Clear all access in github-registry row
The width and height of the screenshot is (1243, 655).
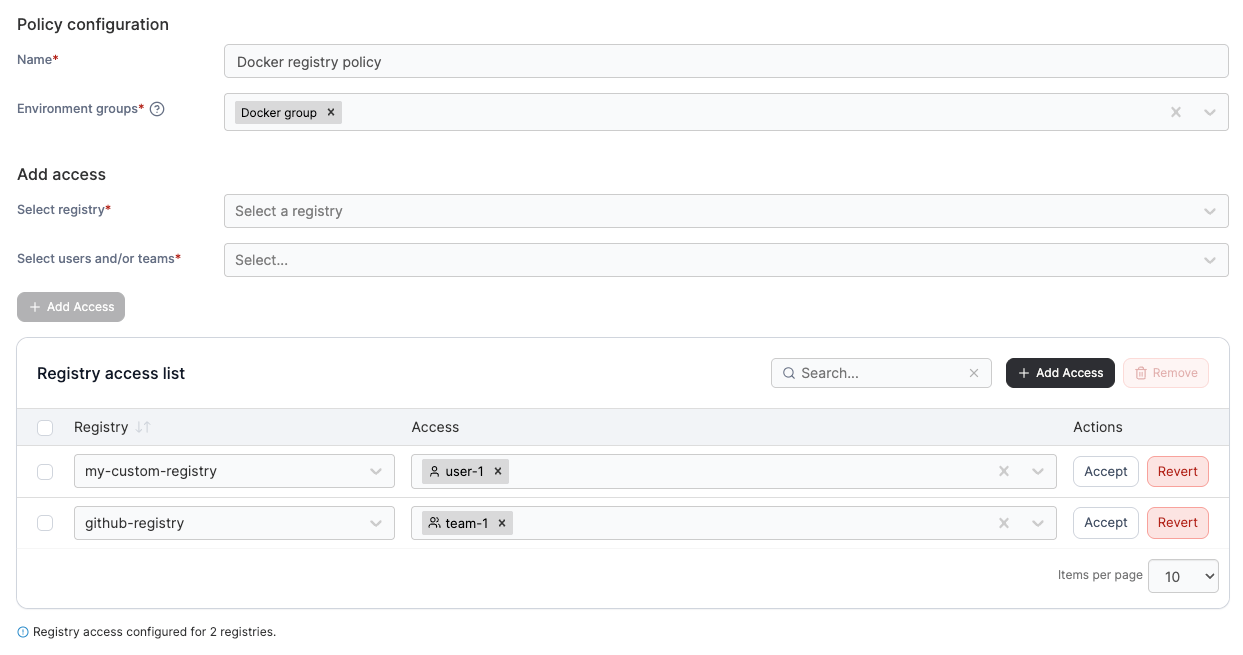(1004, 523)
